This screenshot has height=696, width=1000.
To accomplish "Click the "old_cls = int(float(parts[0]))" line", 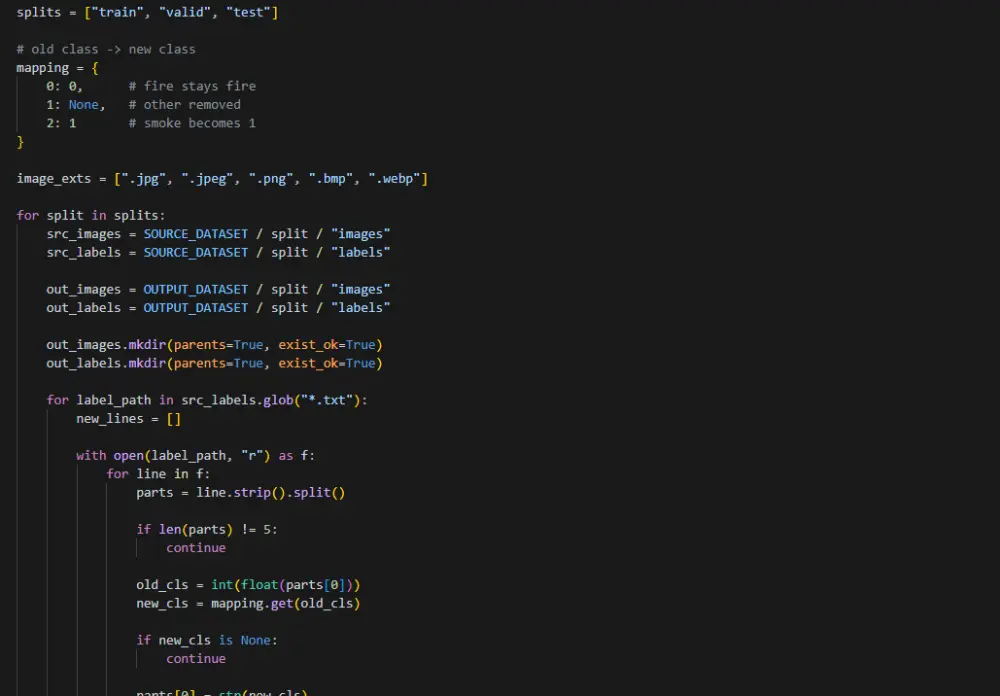I will tap(248, 585).
